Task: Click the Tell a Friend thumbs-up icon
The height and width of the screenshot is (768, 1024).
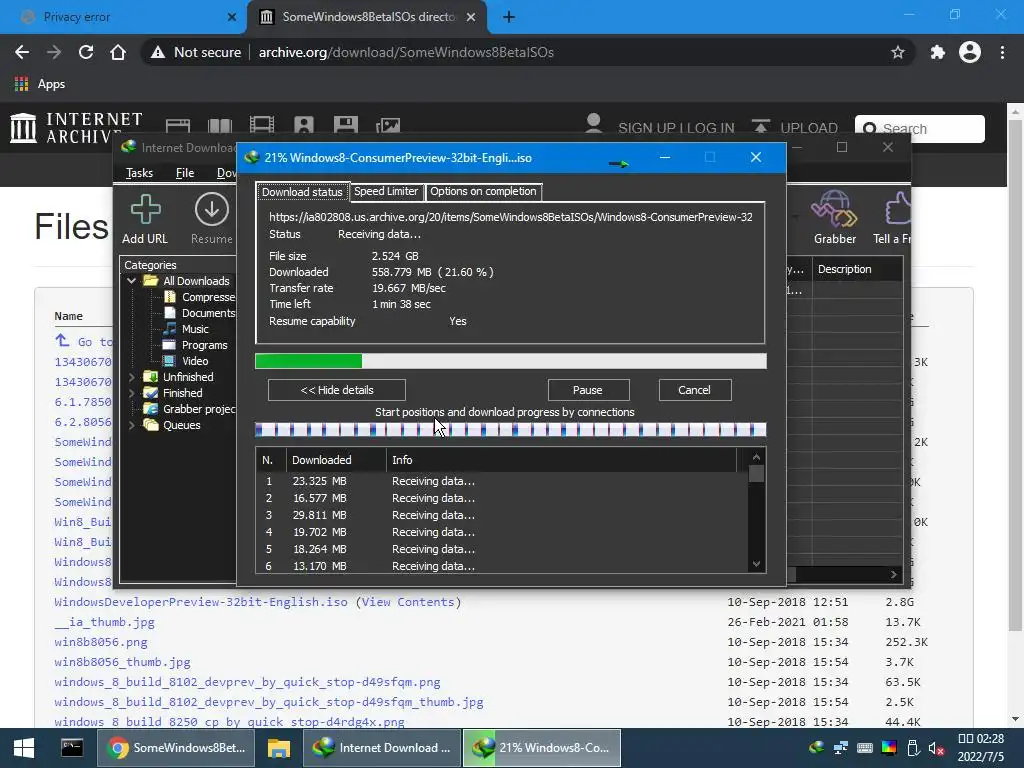Action: [898, 209]
